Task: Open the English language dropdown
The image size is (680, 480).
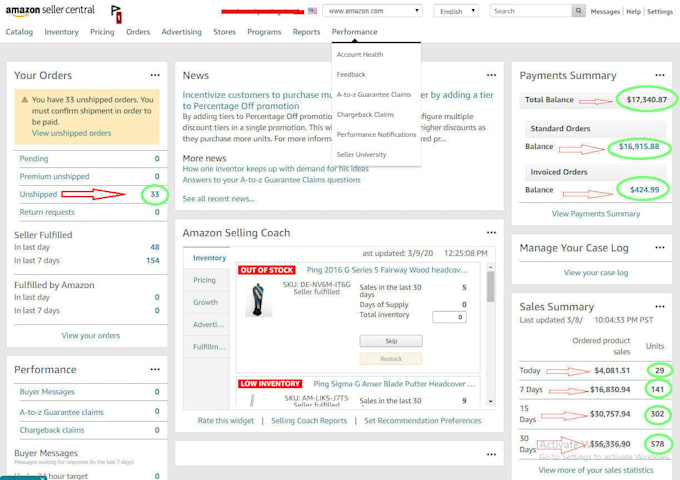Action: [456, 11]
